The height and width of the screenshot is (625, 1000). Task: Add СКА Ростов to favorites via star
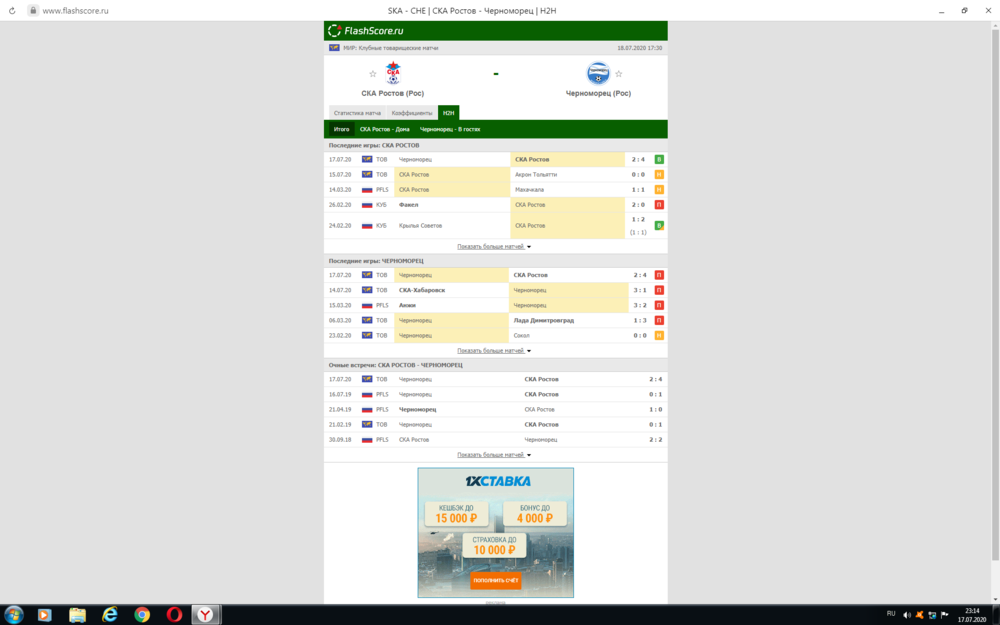point(372,74)
